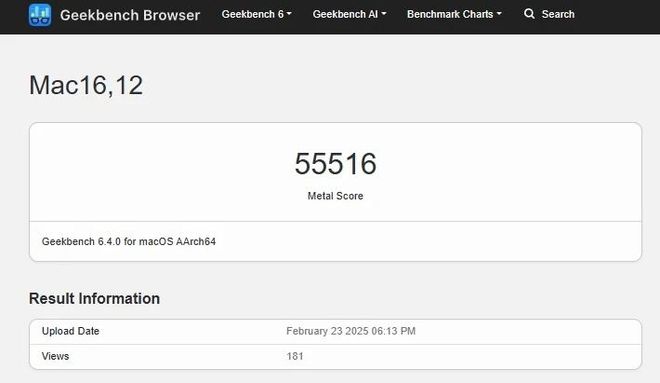Click the Views row label
The height and width of the screenshot is (383, 660).
55,356
